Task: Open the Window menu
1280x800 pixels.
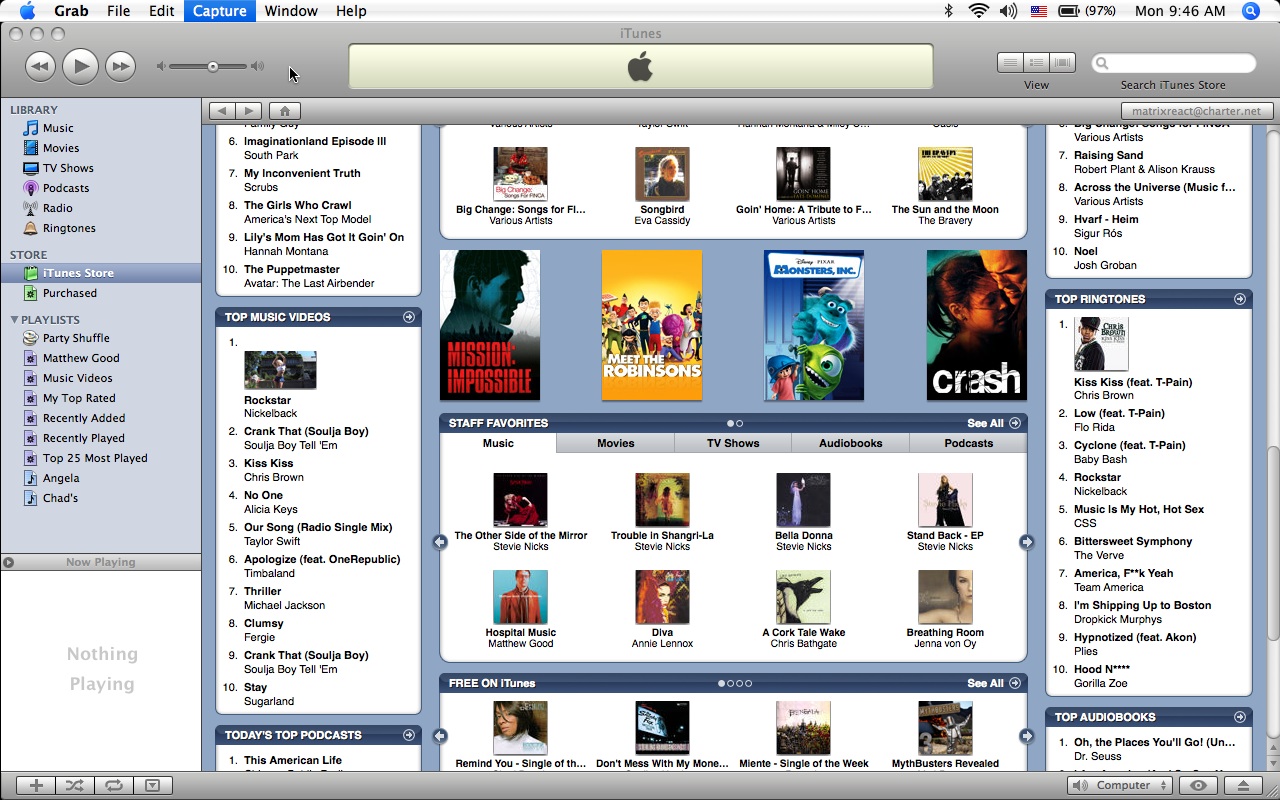Action: 291,11
